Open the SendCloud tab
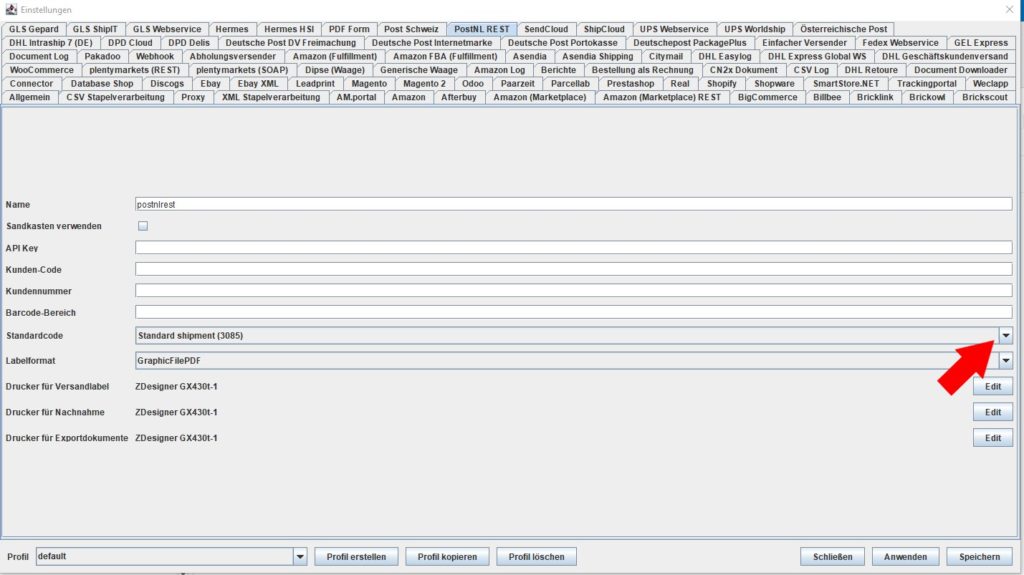Image resolution: width=1024 pixels, height=575 pixels. tap(546, 29)
